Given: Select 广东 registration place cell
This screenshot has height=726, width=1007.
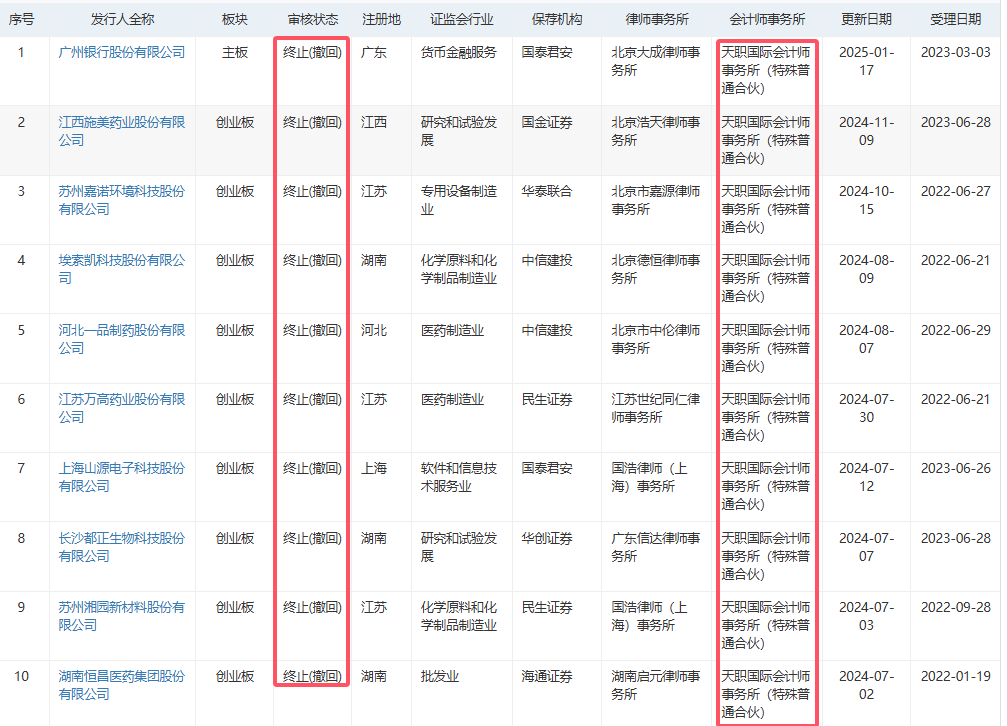Looking at the screenshot, I should (373, 52).
